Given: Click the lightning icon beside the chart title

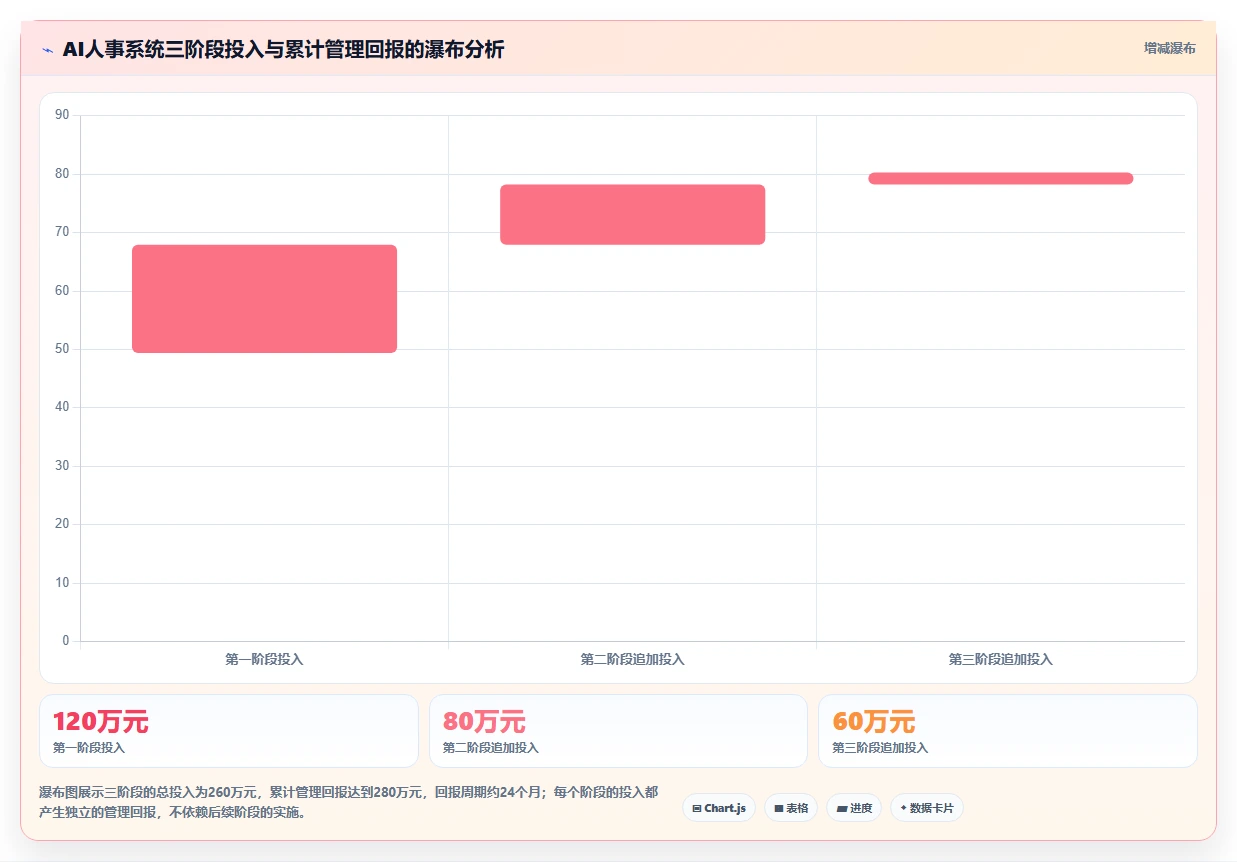Looking at the screenshot, I should [x=47, y=50].
